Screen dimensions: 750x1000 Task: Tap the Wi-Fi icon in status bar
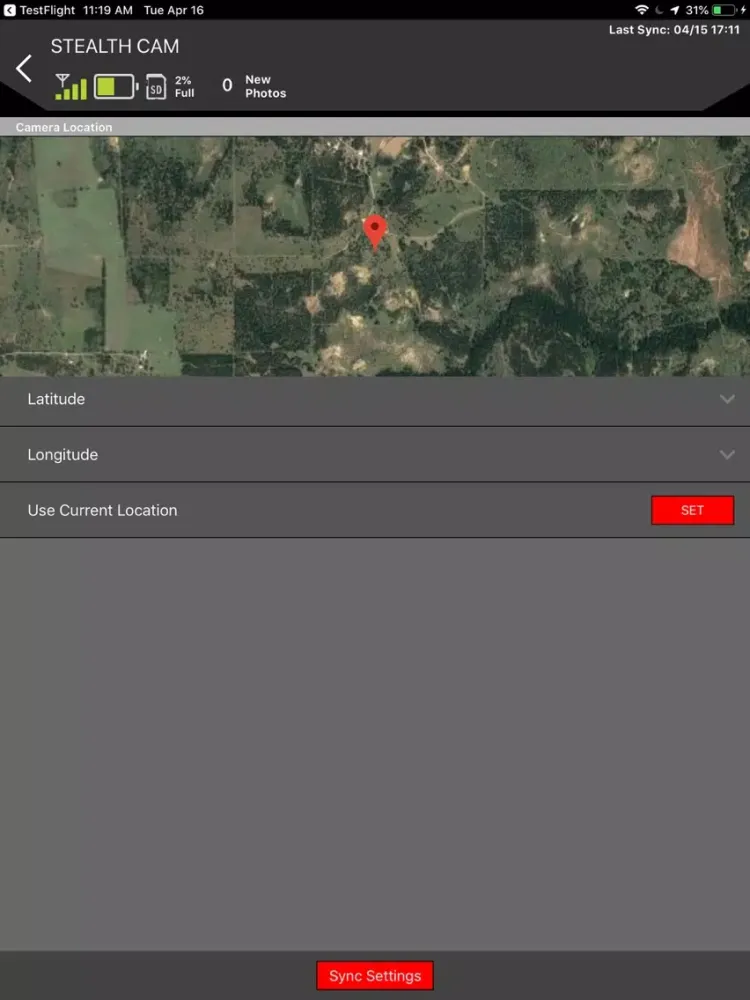click(641, 10)
